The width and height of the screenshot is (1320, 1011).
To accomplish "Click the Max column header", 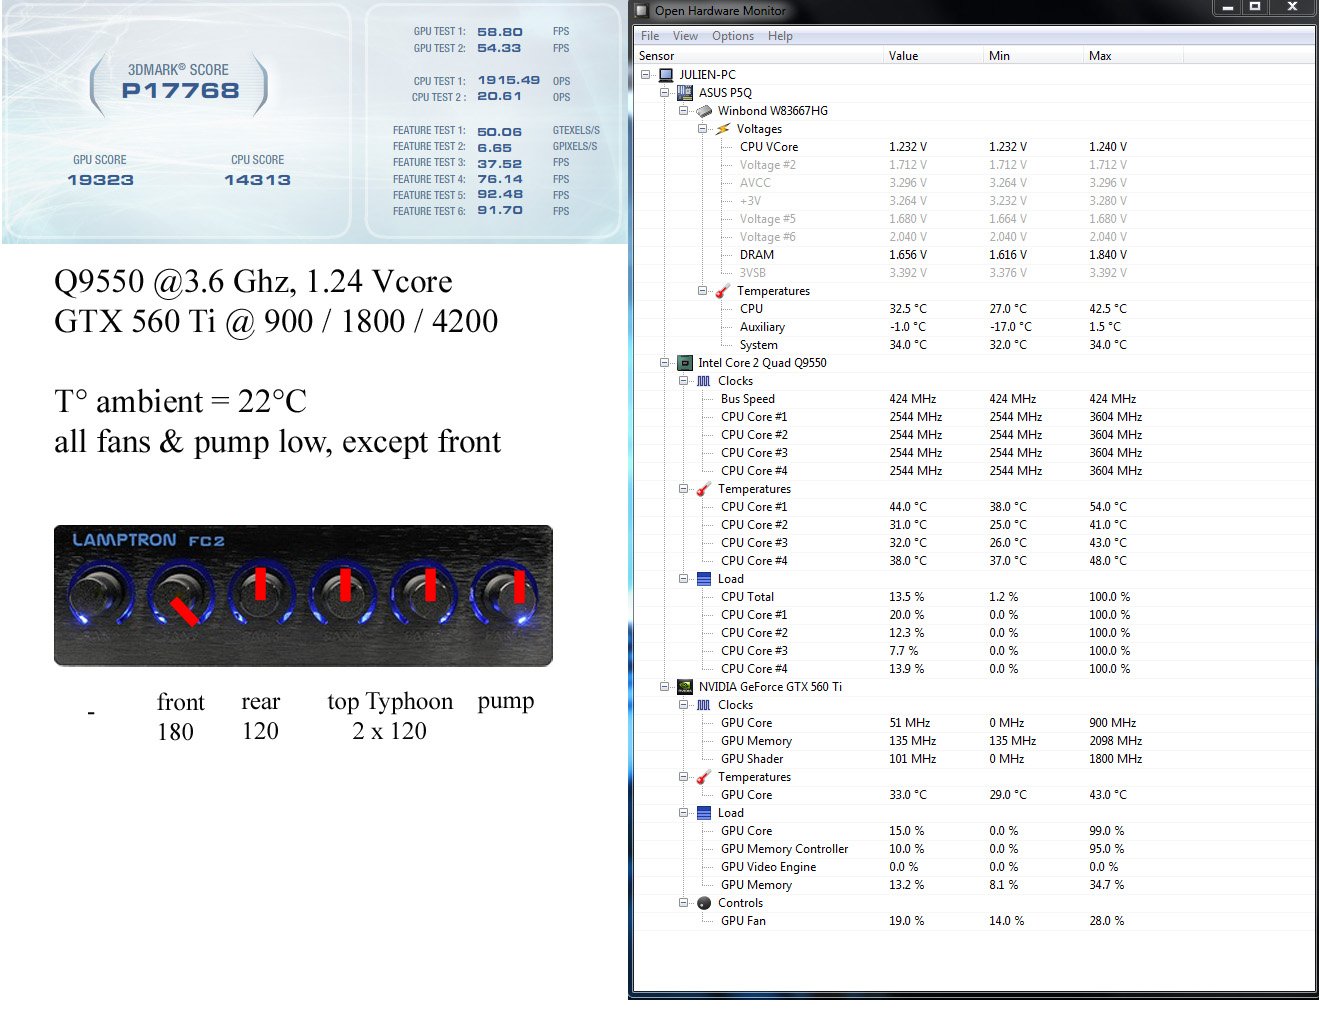I will (x=1134, y=56).
